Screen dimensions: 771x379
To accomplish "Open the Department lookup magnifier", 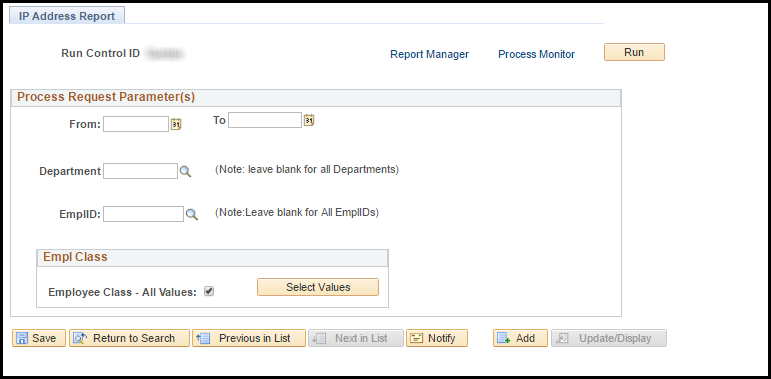I will (185, 171).
